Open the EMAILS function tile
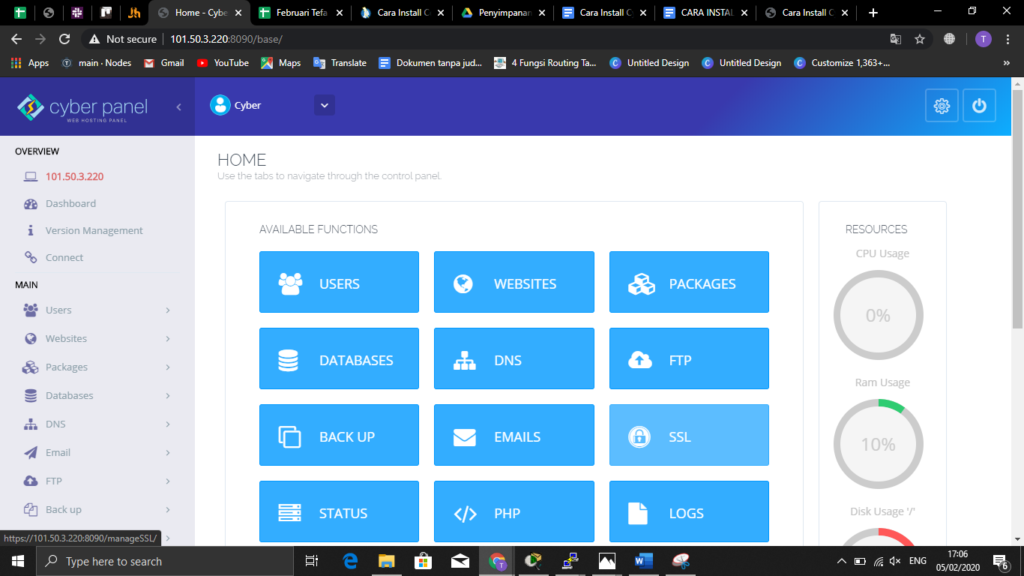This screenshot has height=576, width=1024. pos(514,435)
